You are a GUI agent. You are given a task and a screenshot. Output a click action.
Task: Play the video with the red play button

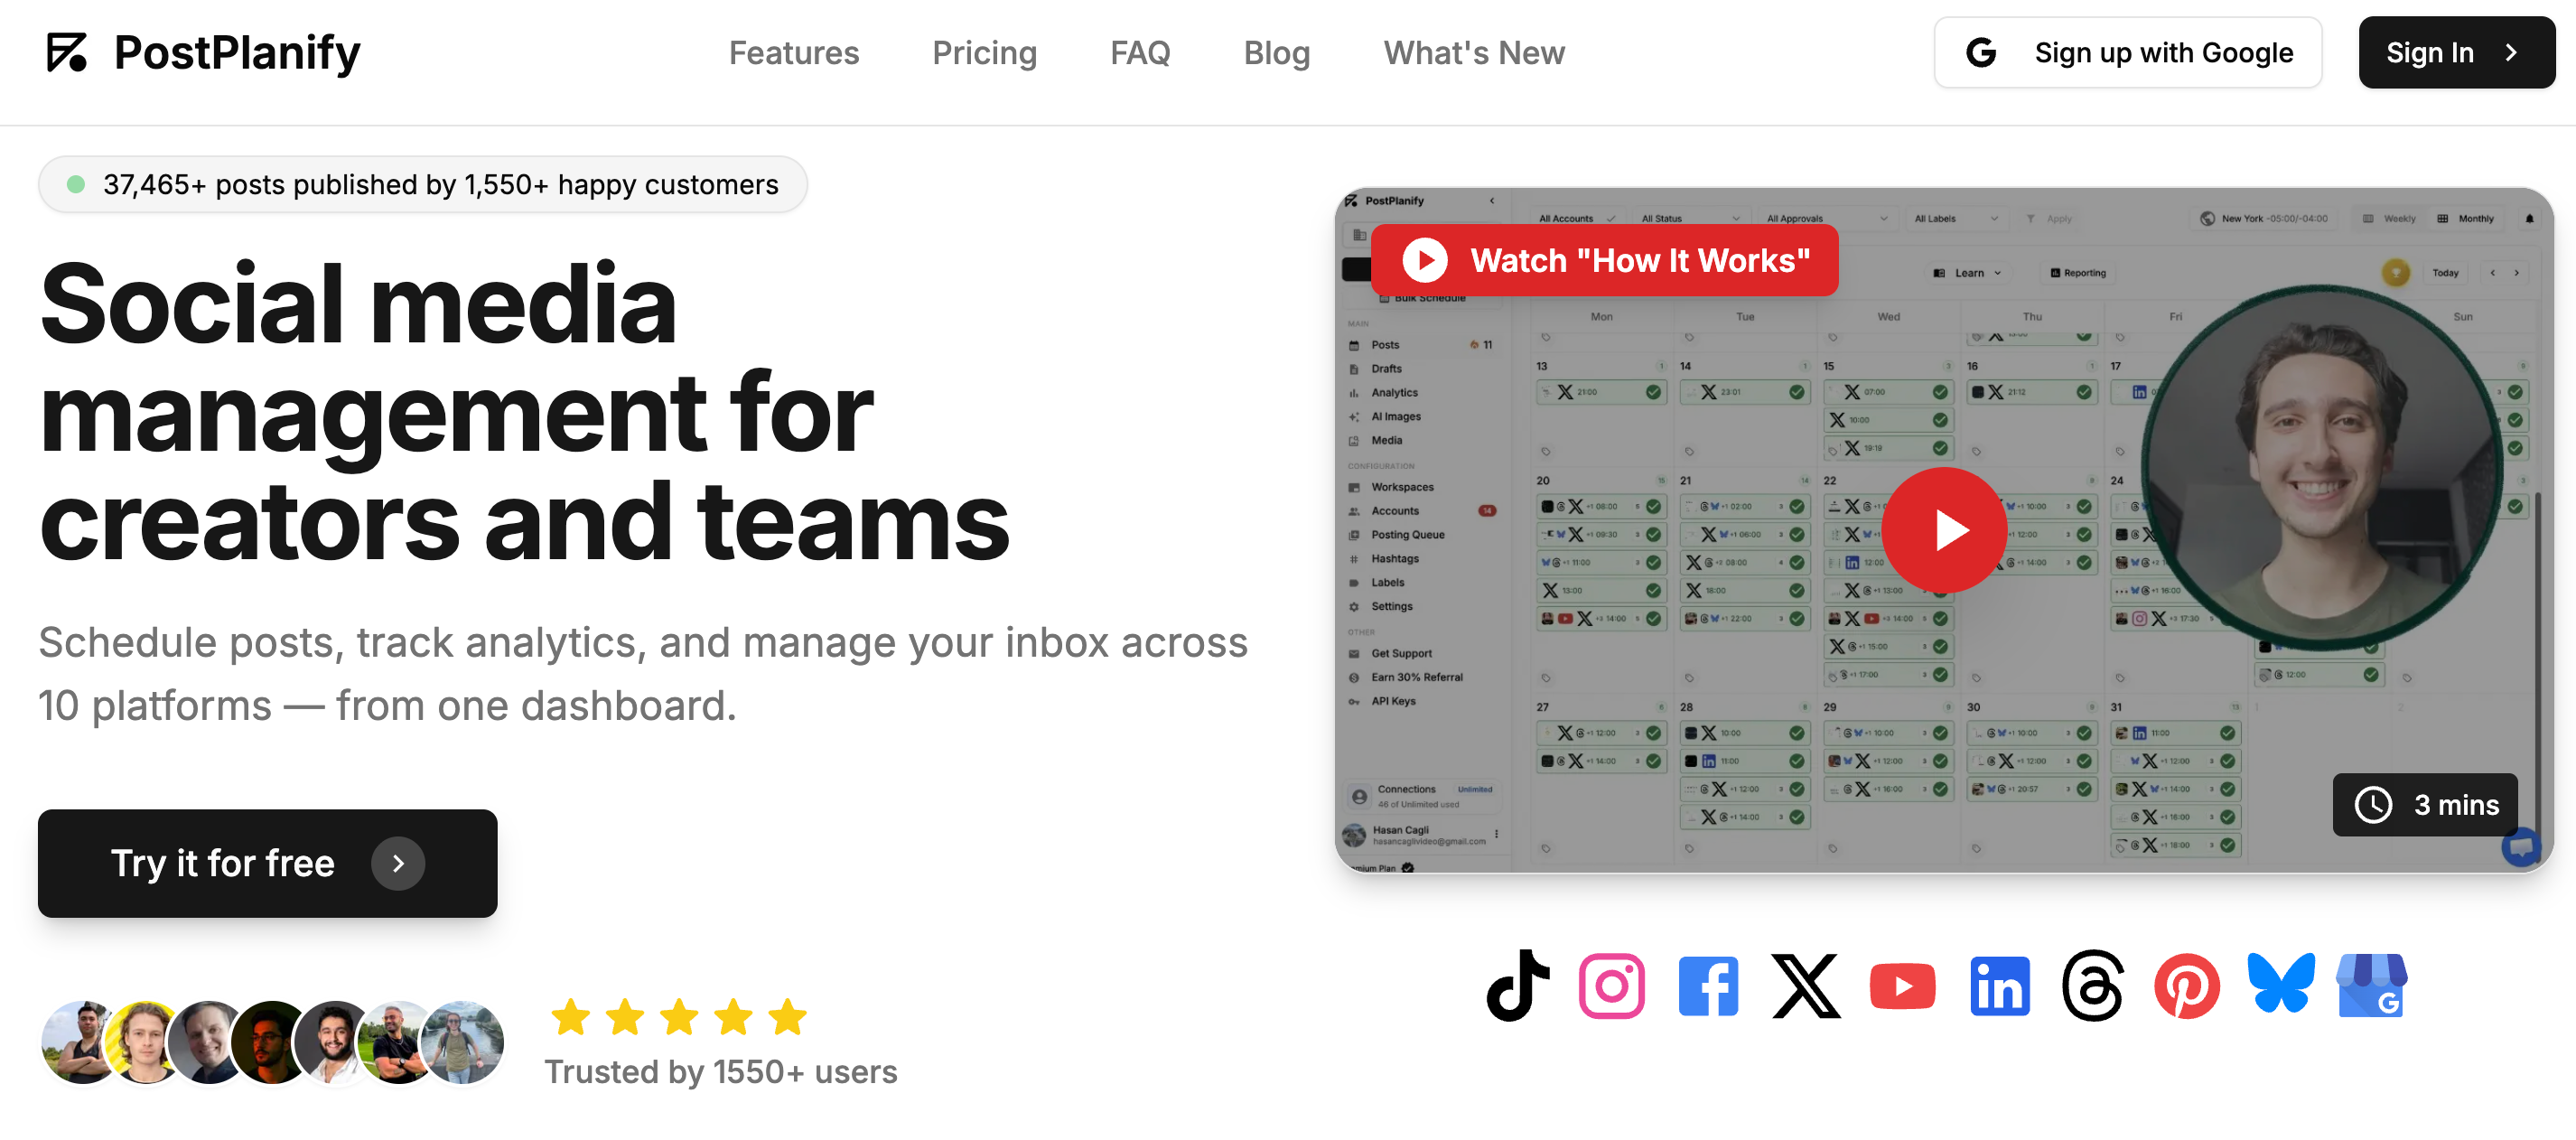pos(1943,530)
